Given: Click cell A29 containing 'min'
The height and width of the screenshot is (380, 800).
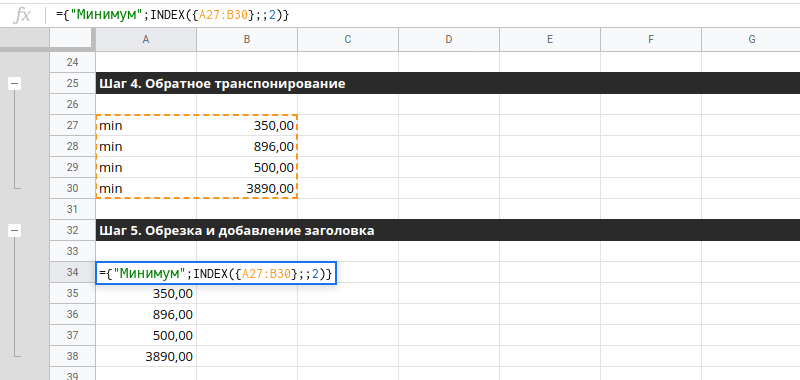Looking at the screenshot, I should [146, 167].
